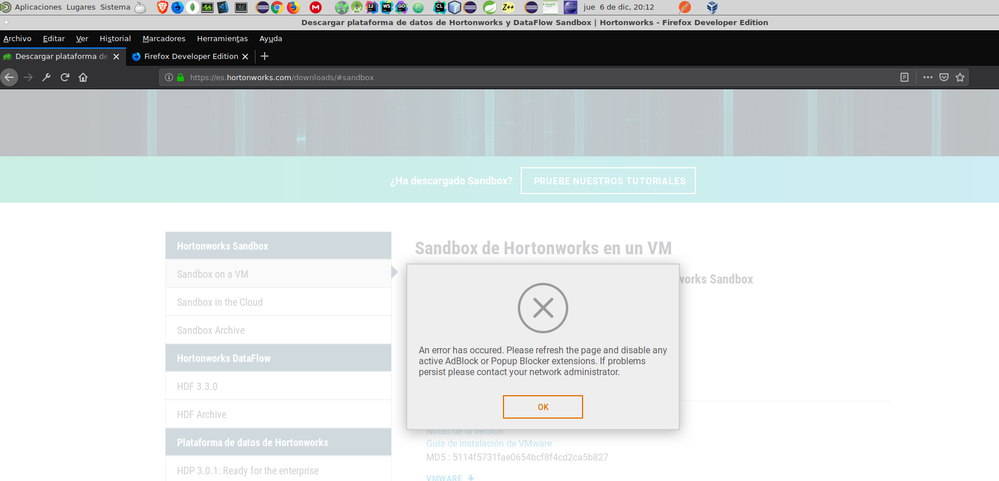
Task: Launch Android Studio from the panel
Action: tap(357, 7)
